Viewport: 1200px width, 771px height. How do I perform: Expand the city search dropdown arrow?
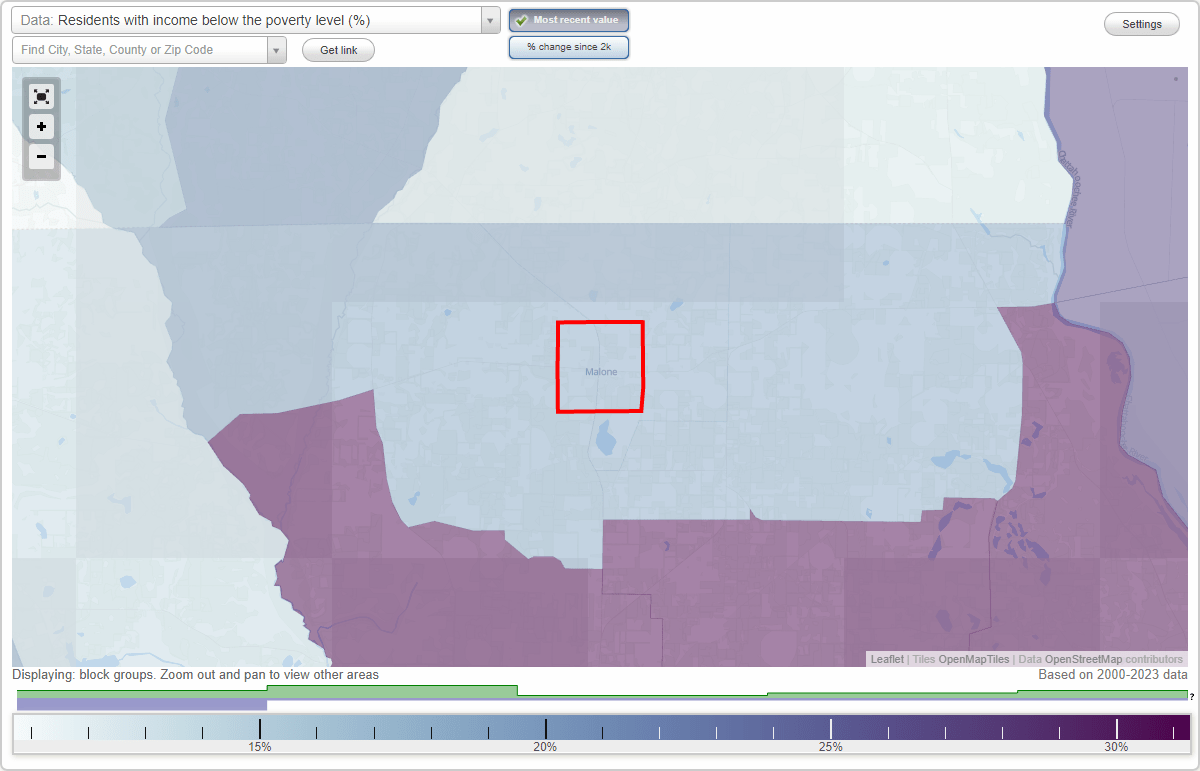pyautogui.click(x=277, y=49)
